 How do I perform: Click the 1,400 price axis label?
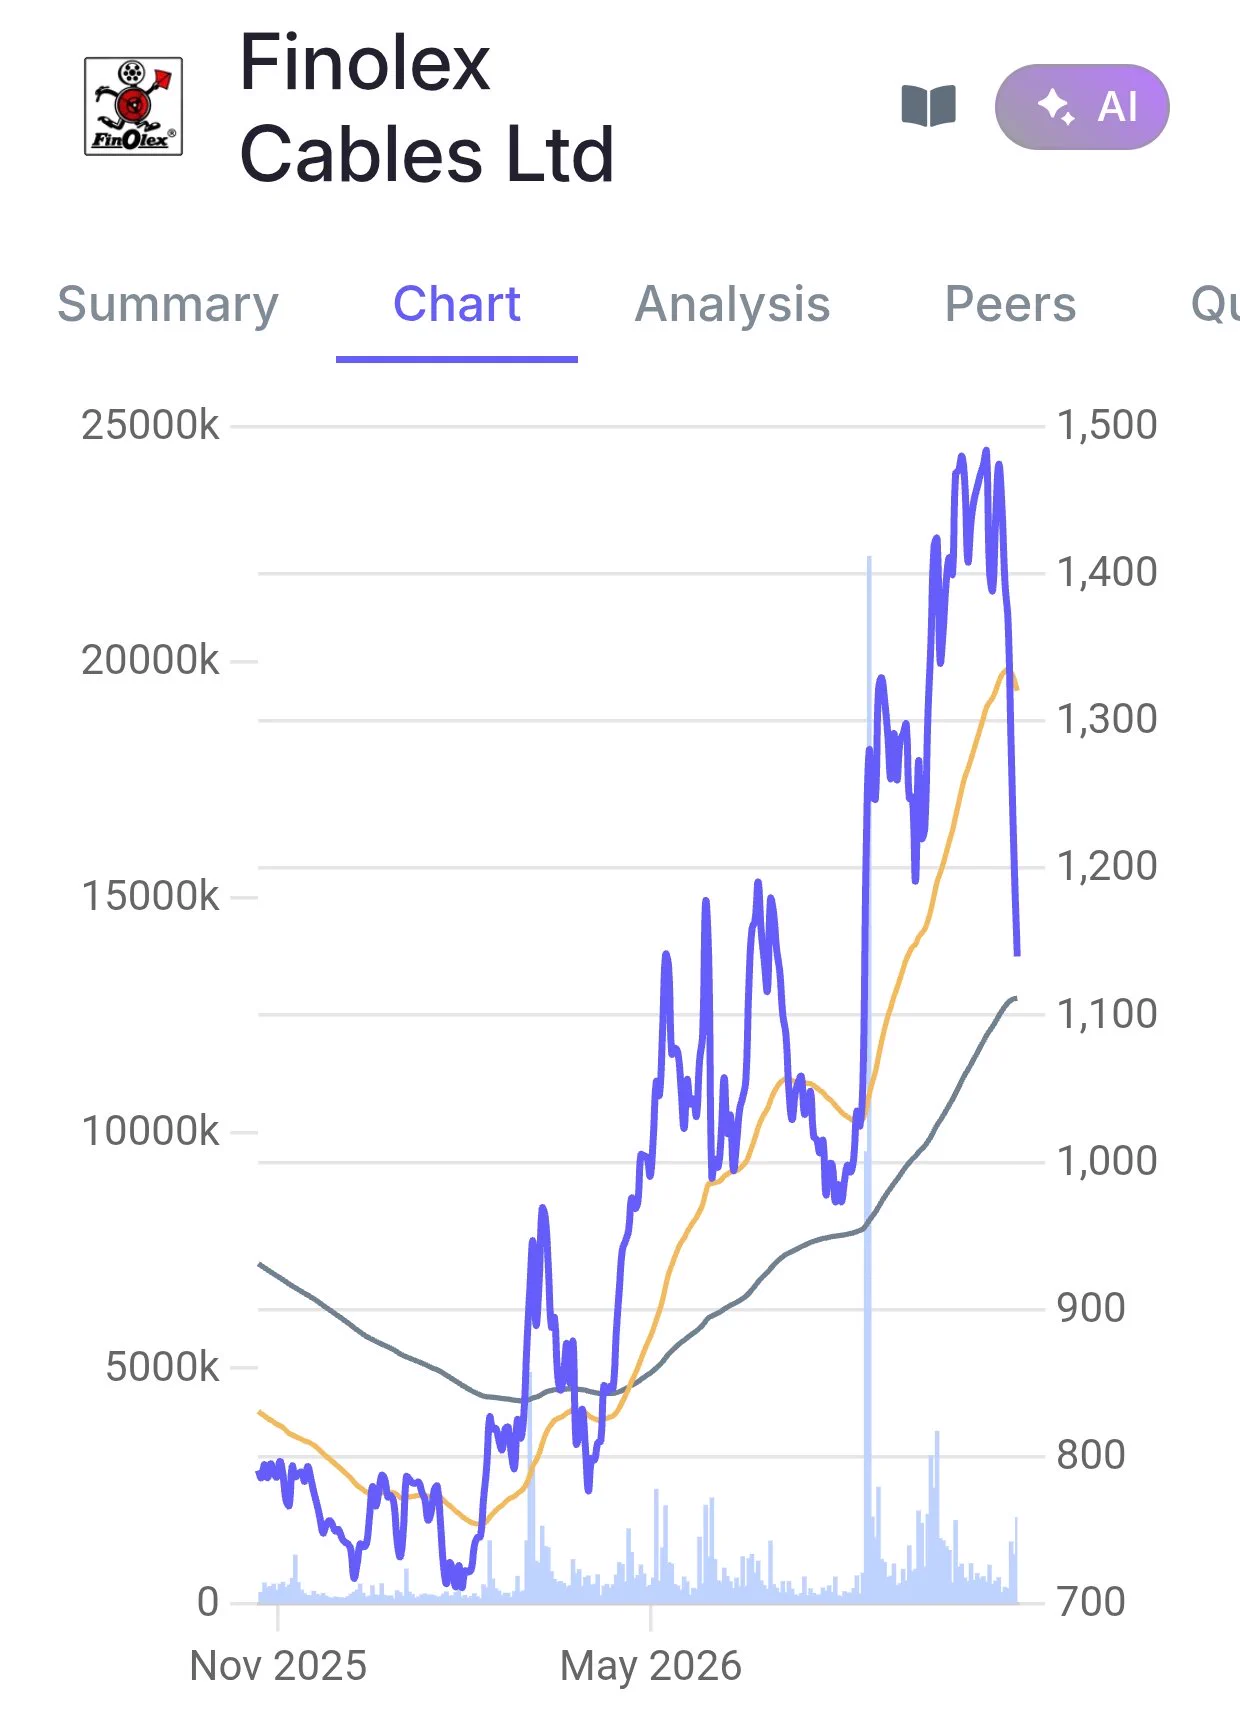coord(1107,572)
